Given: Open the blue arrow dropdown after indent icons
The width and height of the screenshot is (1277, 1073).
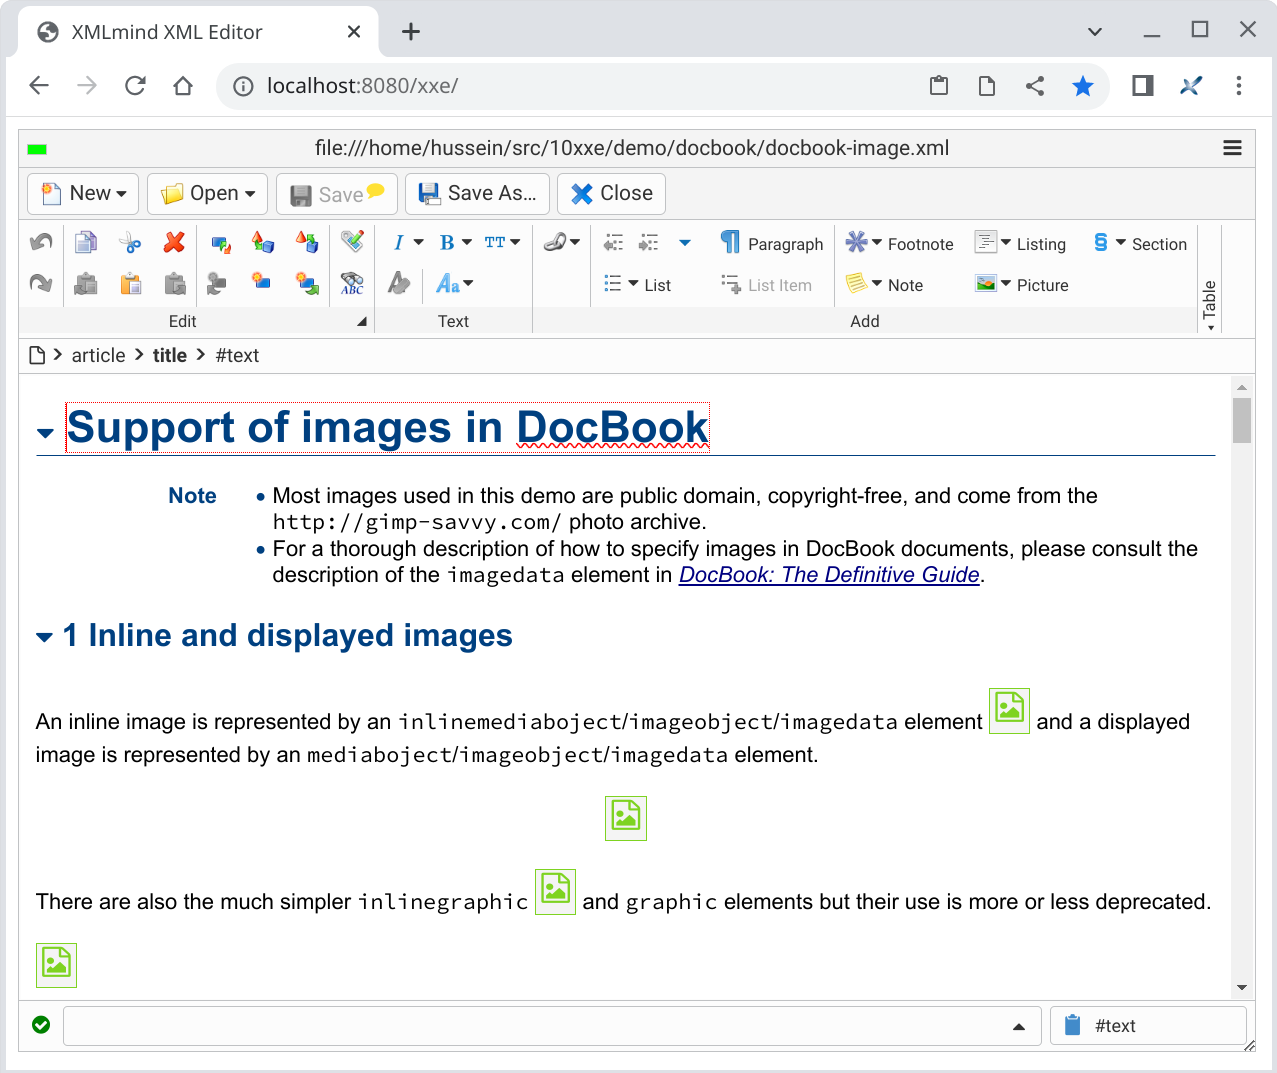Looking at the screenshot, I should point(685,243).
